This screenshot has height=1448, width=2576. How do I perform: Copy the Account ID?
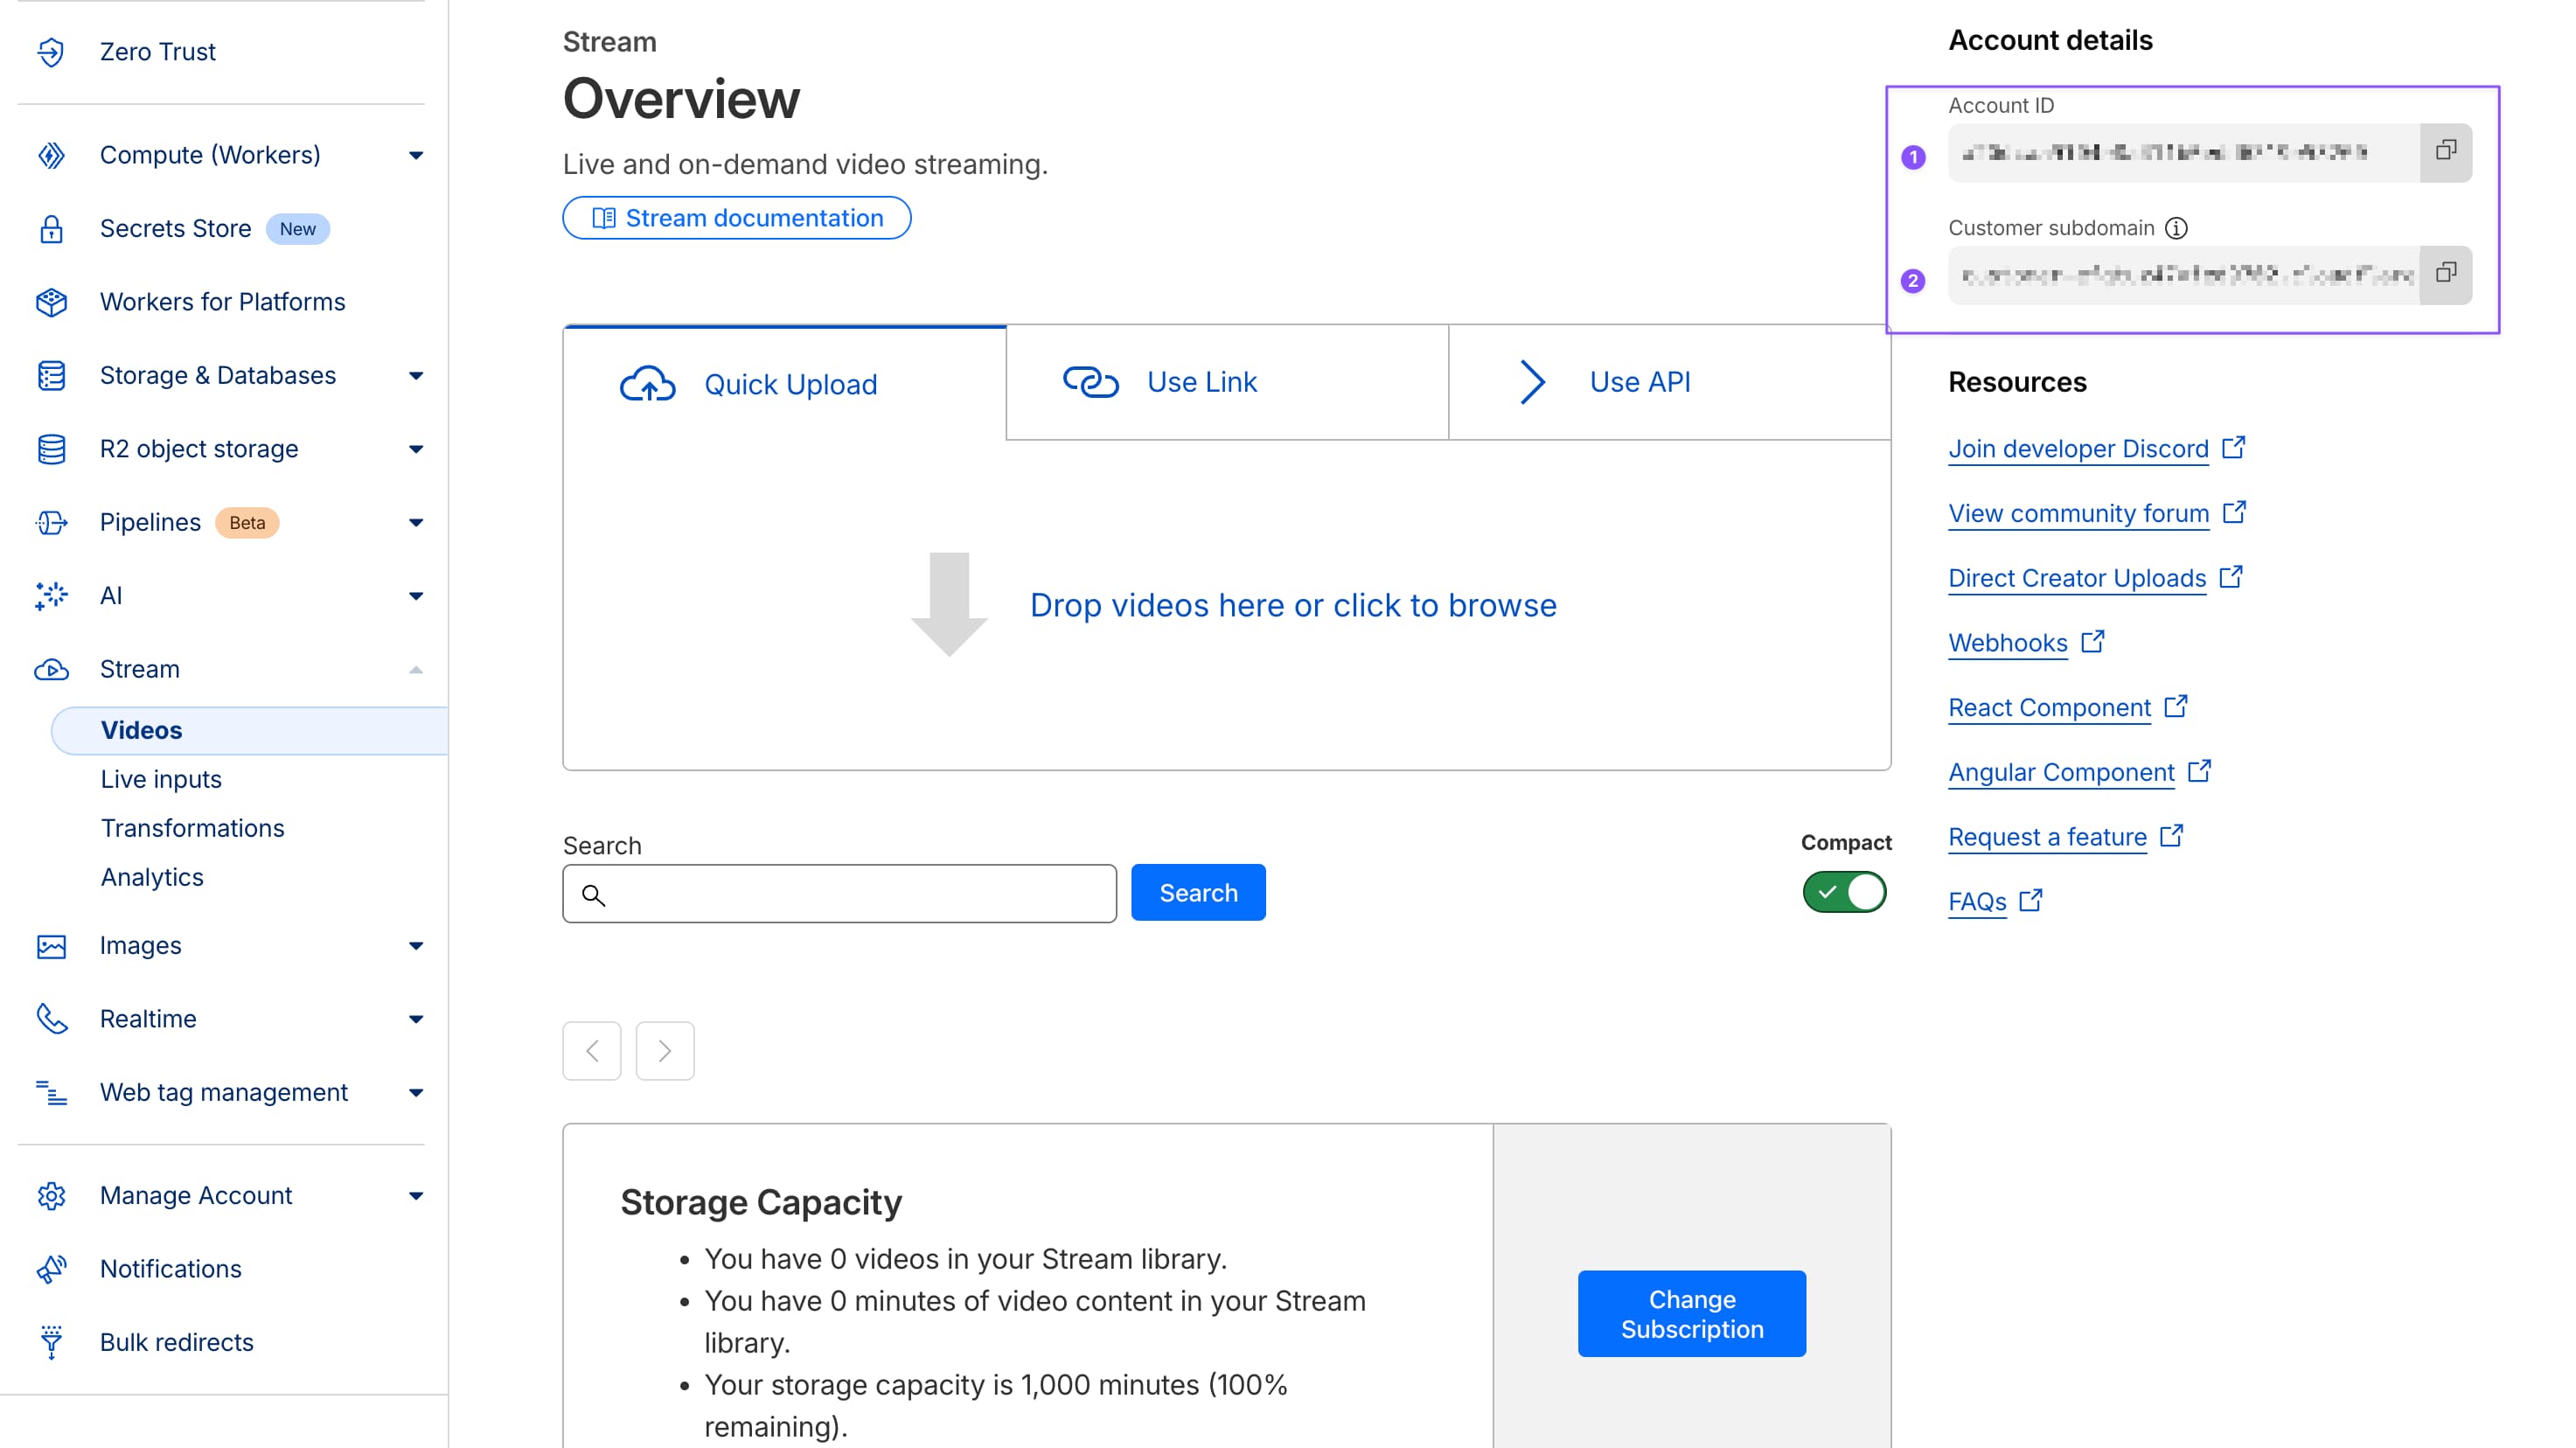coord(2447,151)
